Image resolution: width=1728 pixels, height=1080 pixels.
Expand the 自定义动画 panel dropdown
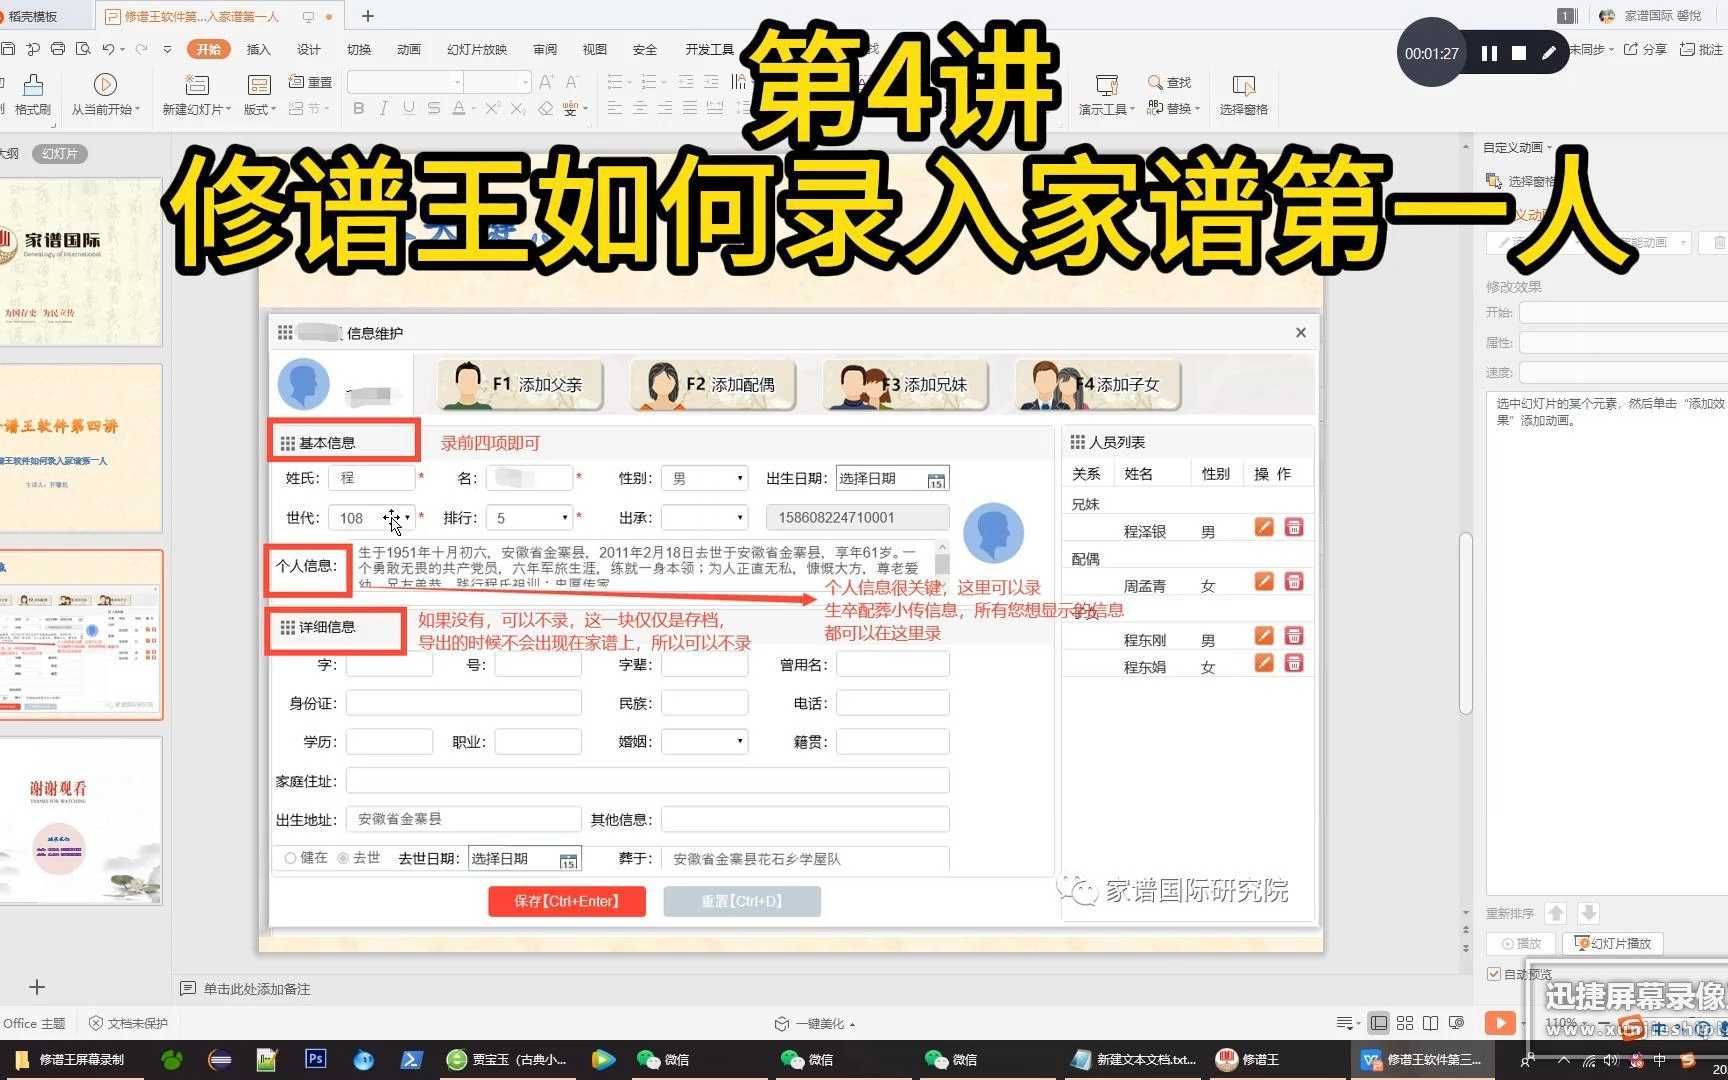tap(1518, 147)
